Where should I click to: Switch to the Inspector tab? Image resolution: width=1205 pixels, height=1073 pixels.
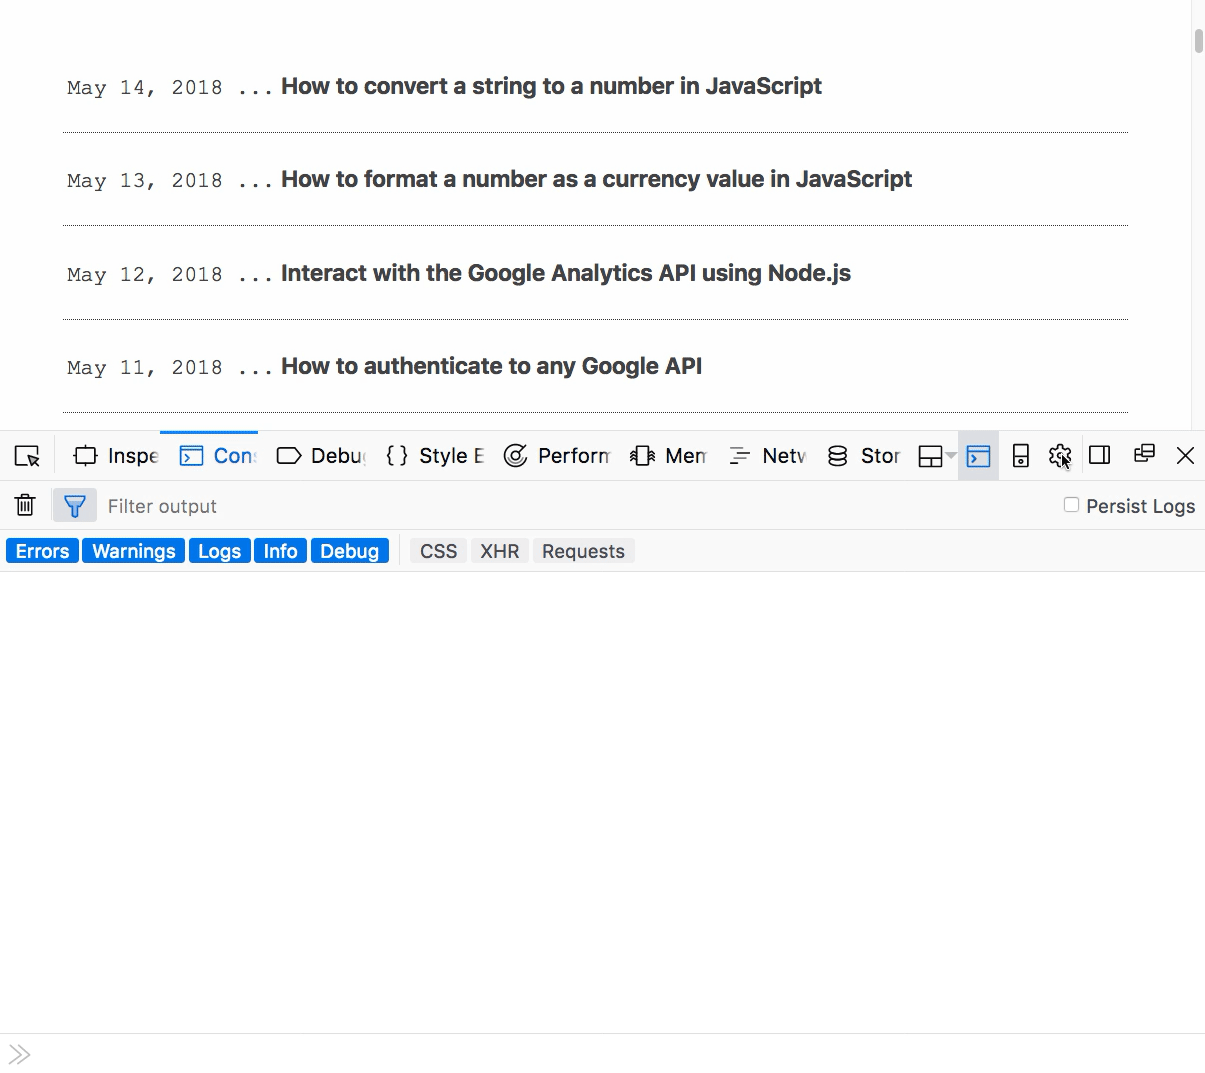tap(116, 455)
